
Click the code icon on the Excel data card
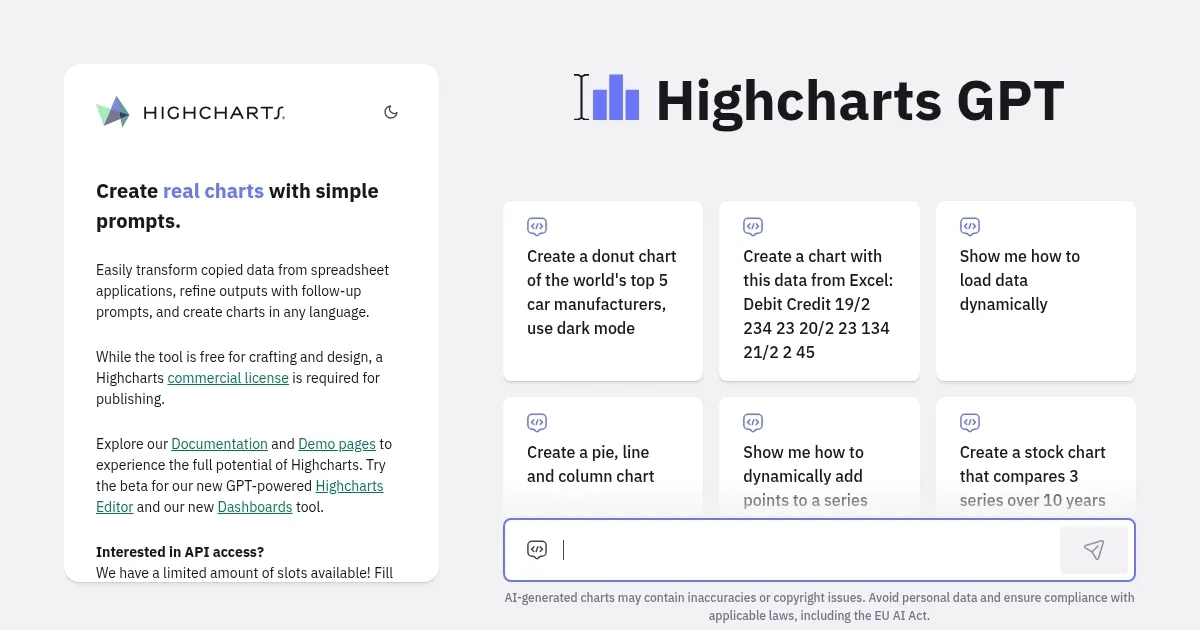(753, 226)
